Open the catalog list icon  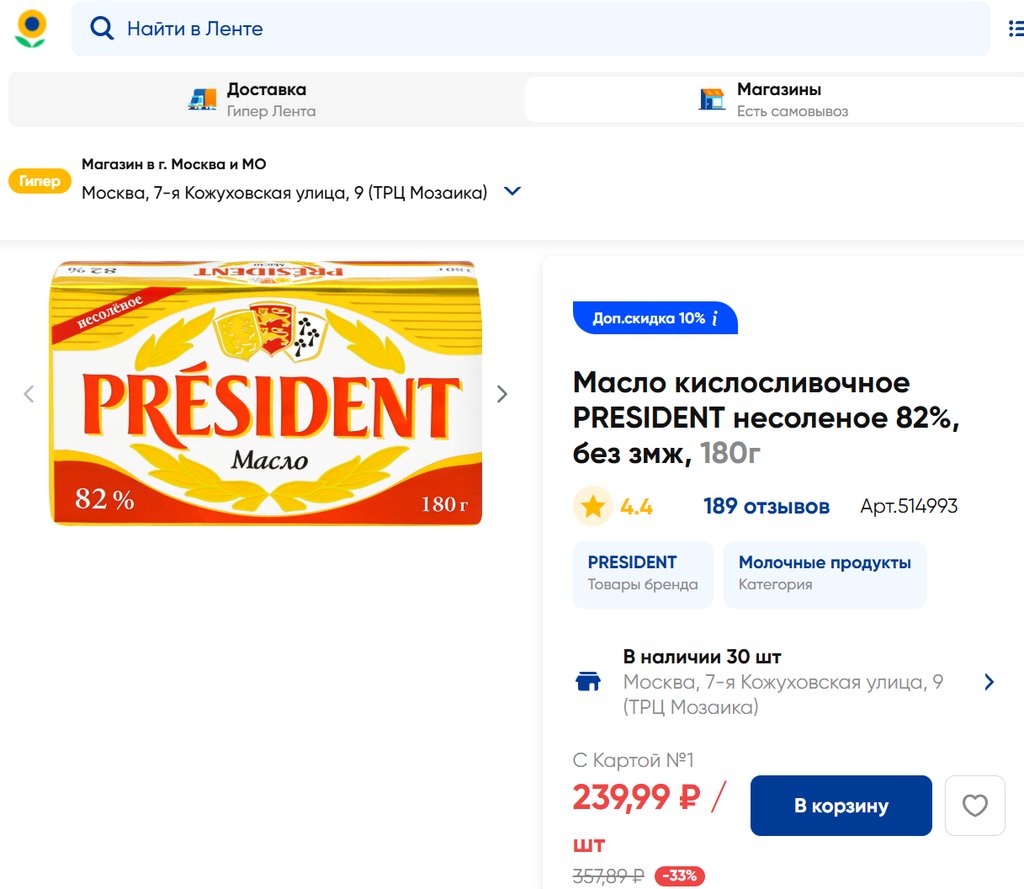click(1015, 29)
